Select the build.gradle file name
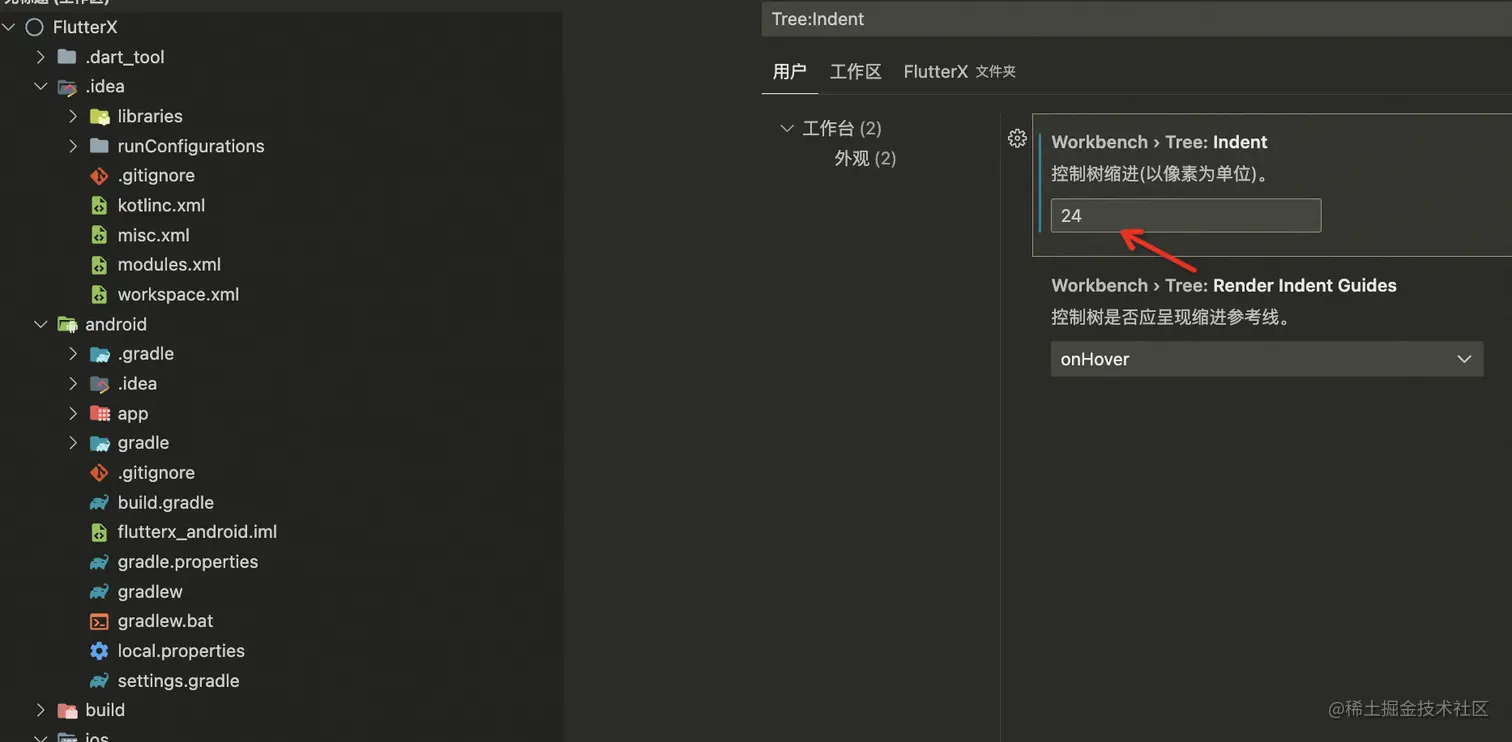This screenshot has width=1512, height=742. (x=166, y=503)
